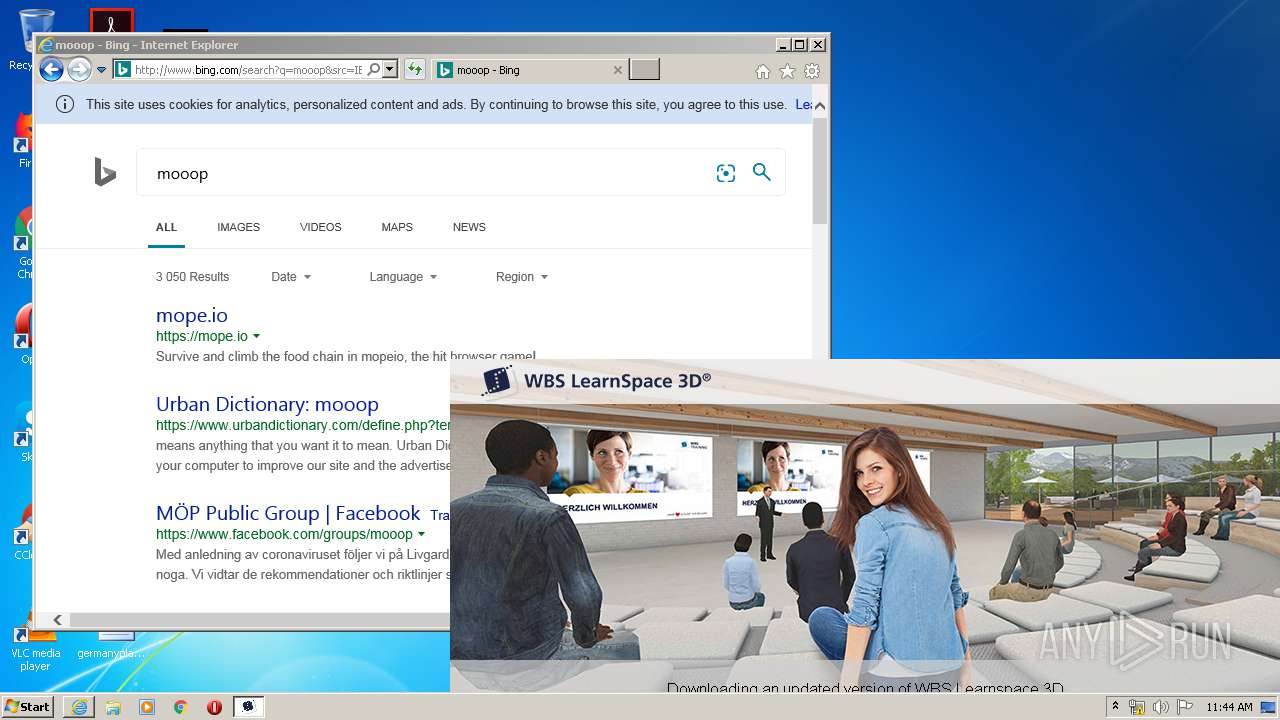Click the Bing search magnifier button
Viewport: 1280px width, 720px height.
pos(762,172)
